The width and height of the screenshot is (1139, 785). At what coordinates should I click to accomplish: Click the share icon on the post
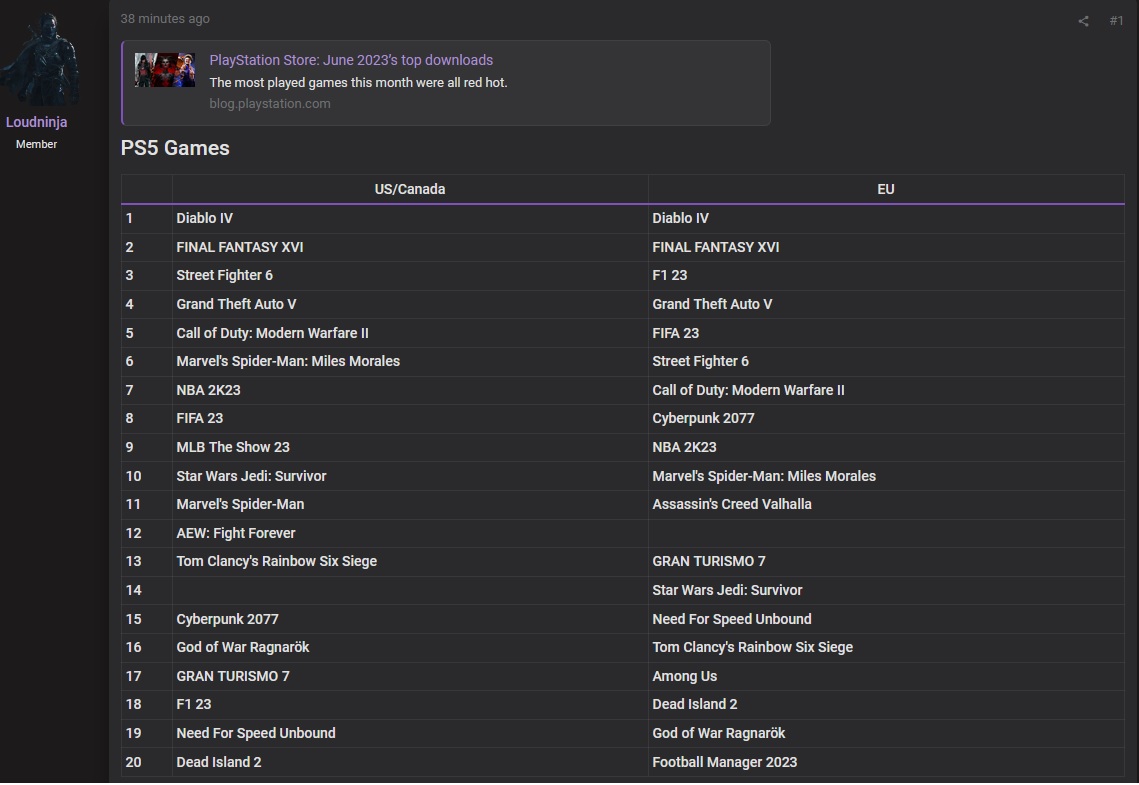pos(1083,21)
